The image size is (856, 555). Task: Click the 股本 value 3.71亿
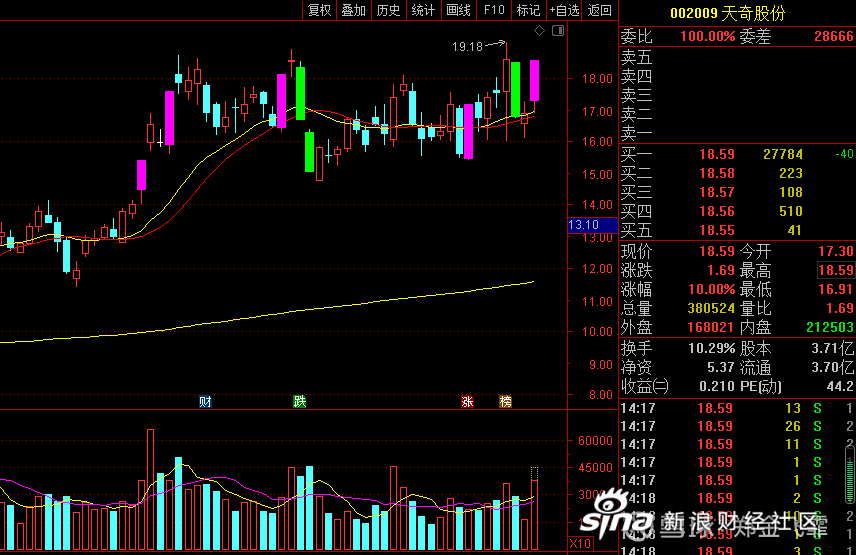point(833,348)
